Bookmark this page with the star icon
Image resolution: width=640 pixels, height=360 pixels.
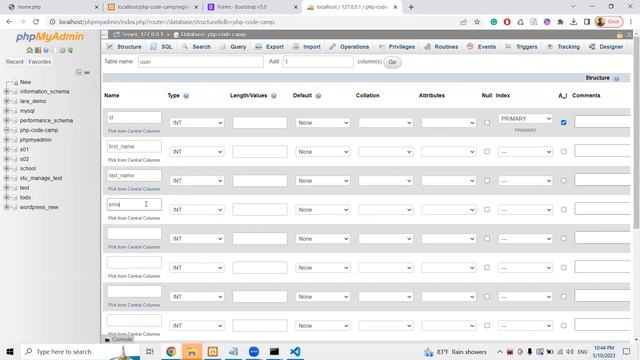click(x=477, y=22)
